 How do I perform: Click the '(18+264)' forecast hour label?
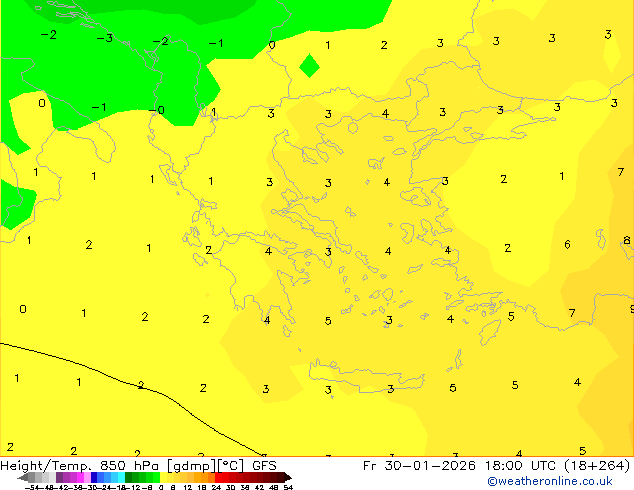pos(597,465)
